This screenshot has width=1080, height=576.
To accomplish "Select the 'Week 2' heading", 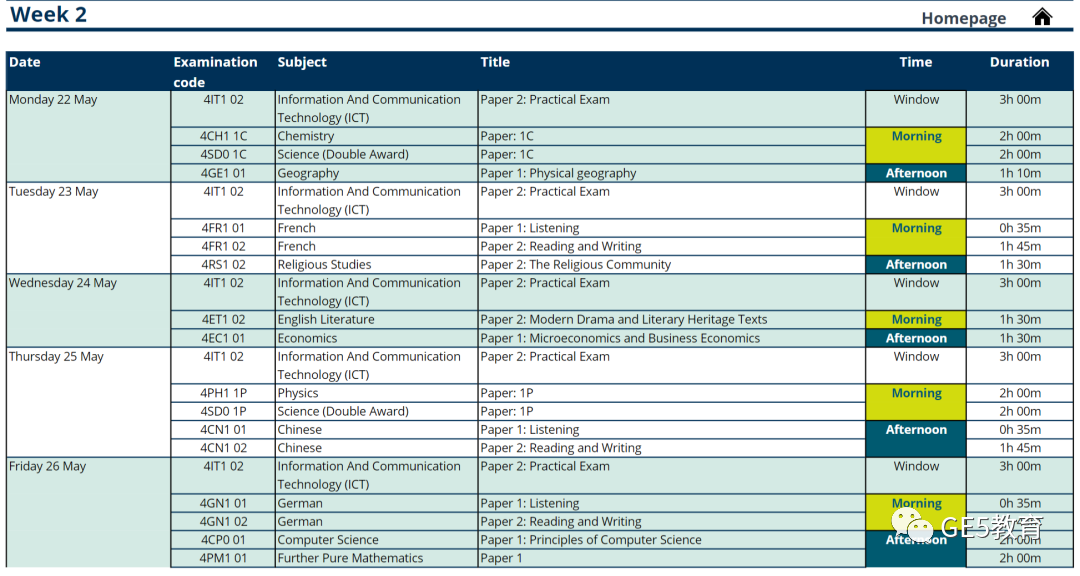I will pos(48,14).
